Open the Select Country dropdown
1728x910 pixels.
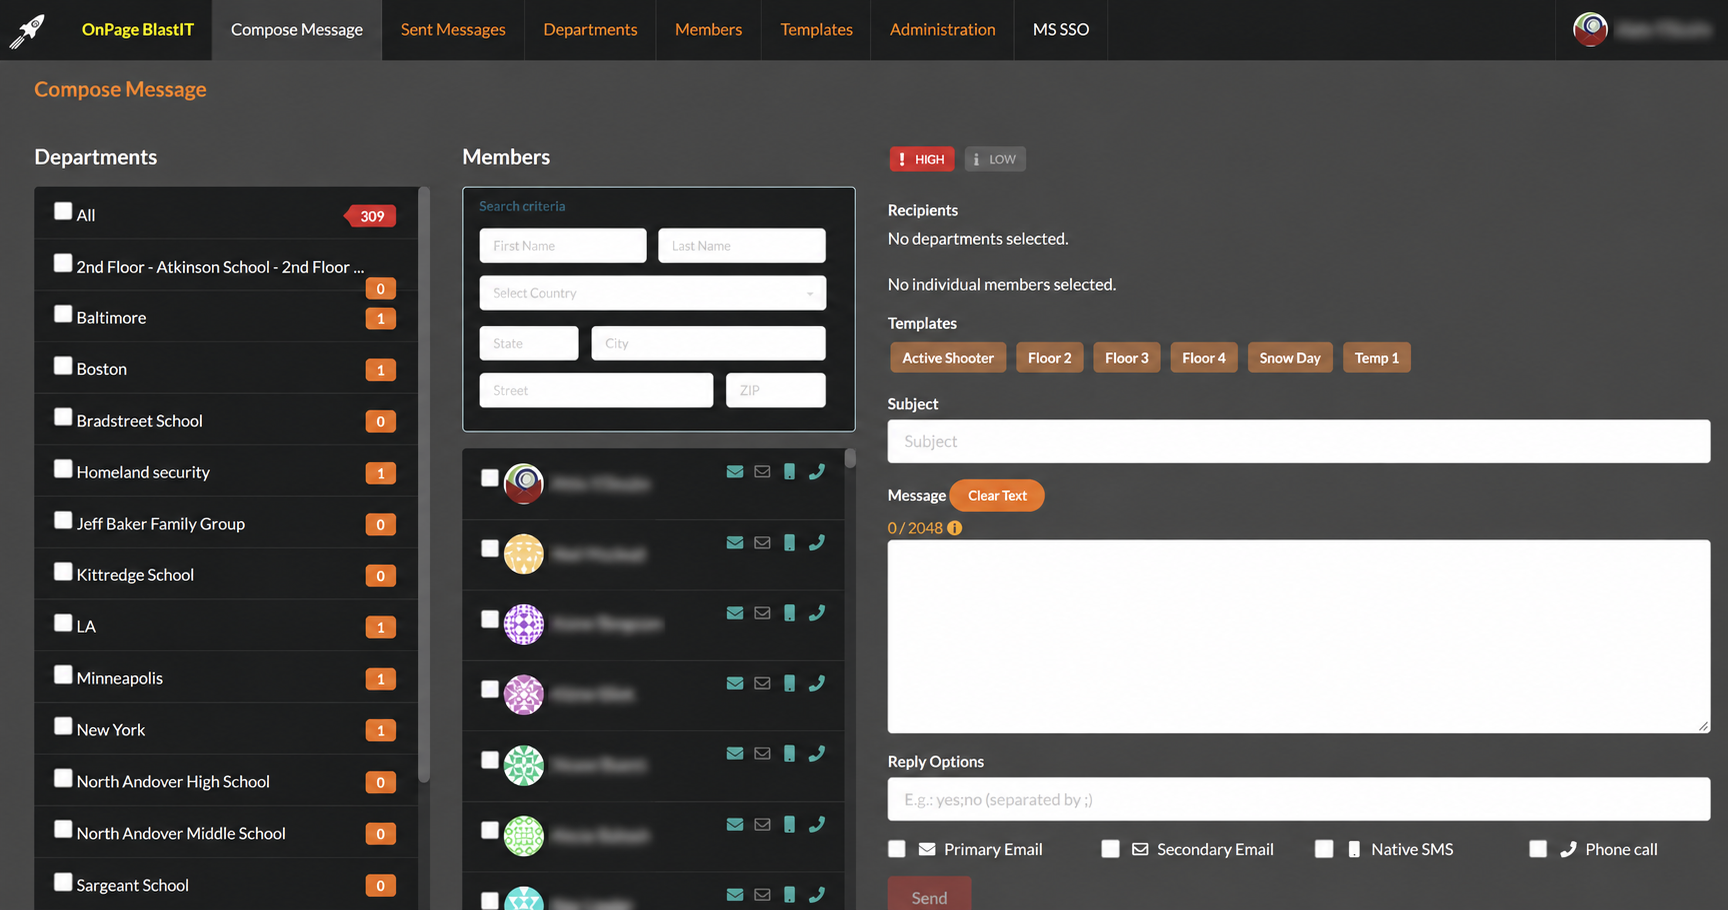[x=653, y=293]
